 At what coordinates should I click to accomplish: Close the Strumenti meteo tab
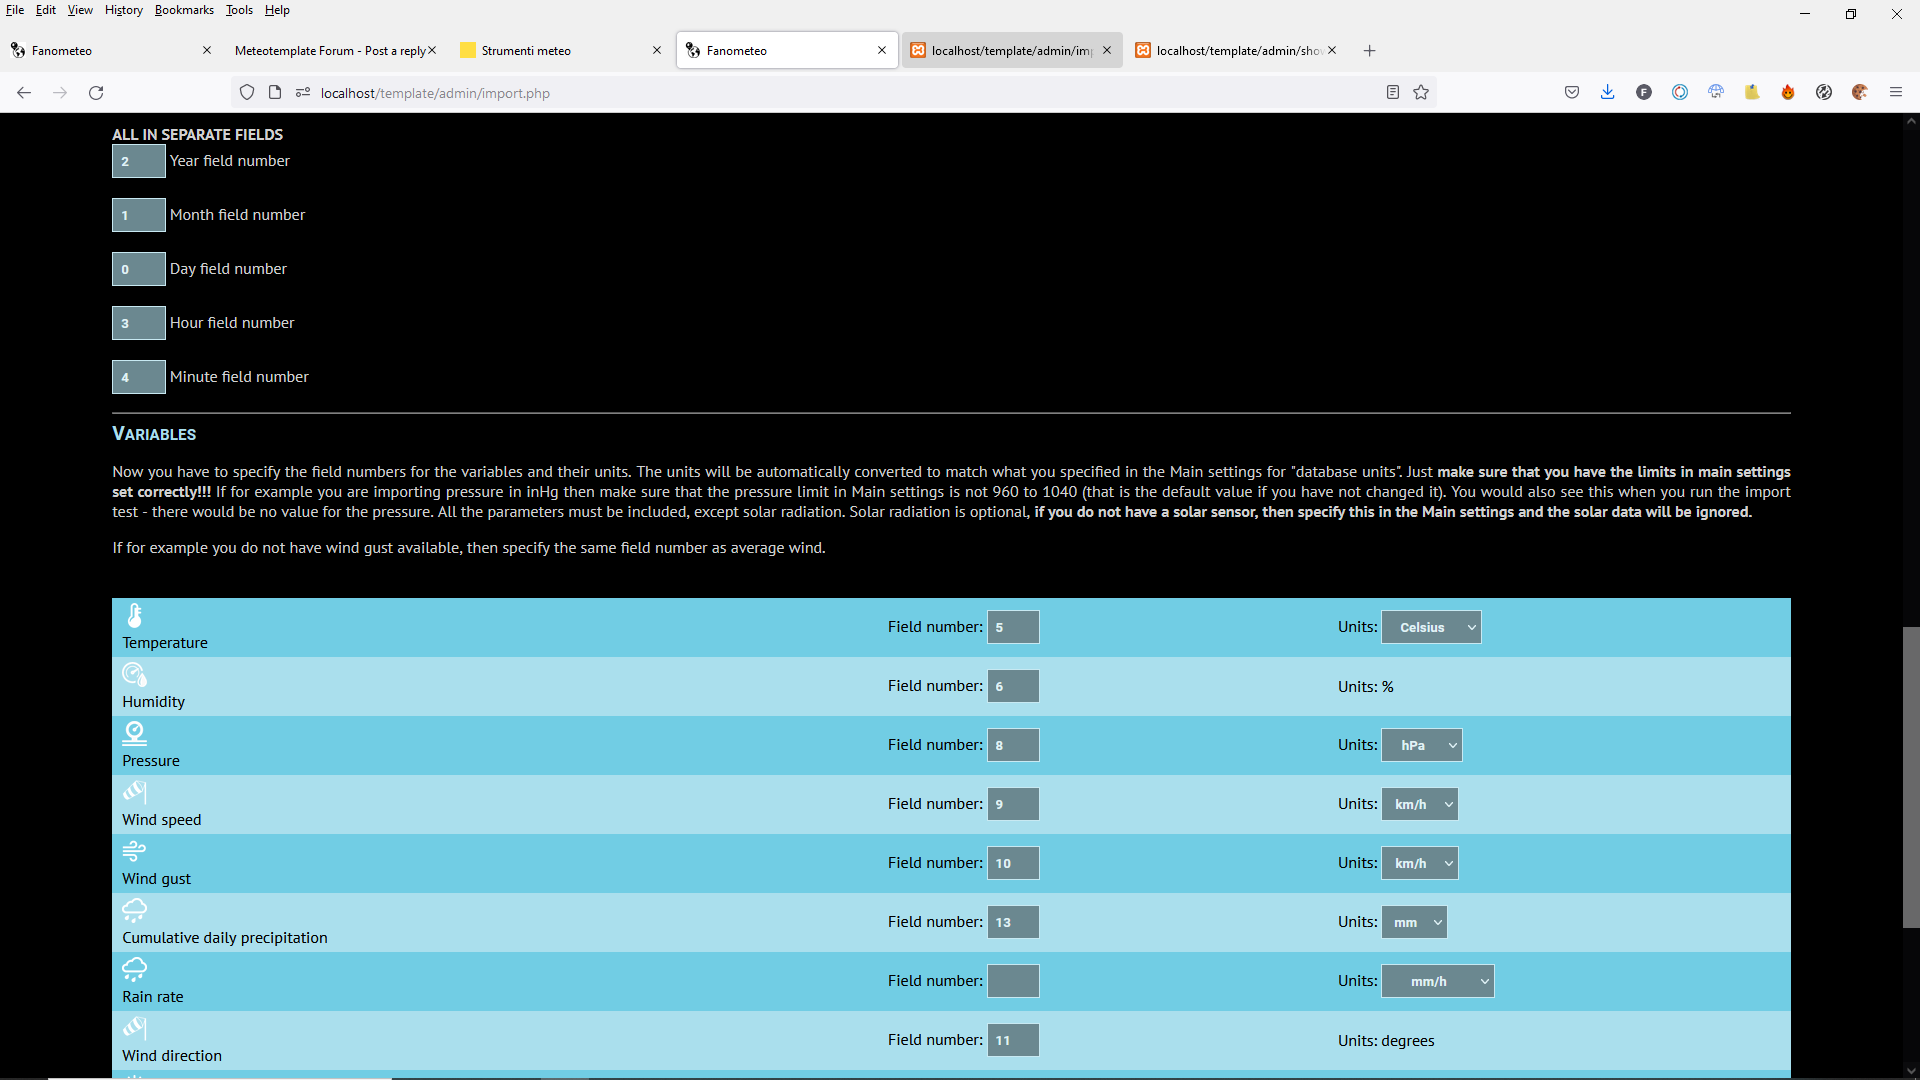[657, 50]
